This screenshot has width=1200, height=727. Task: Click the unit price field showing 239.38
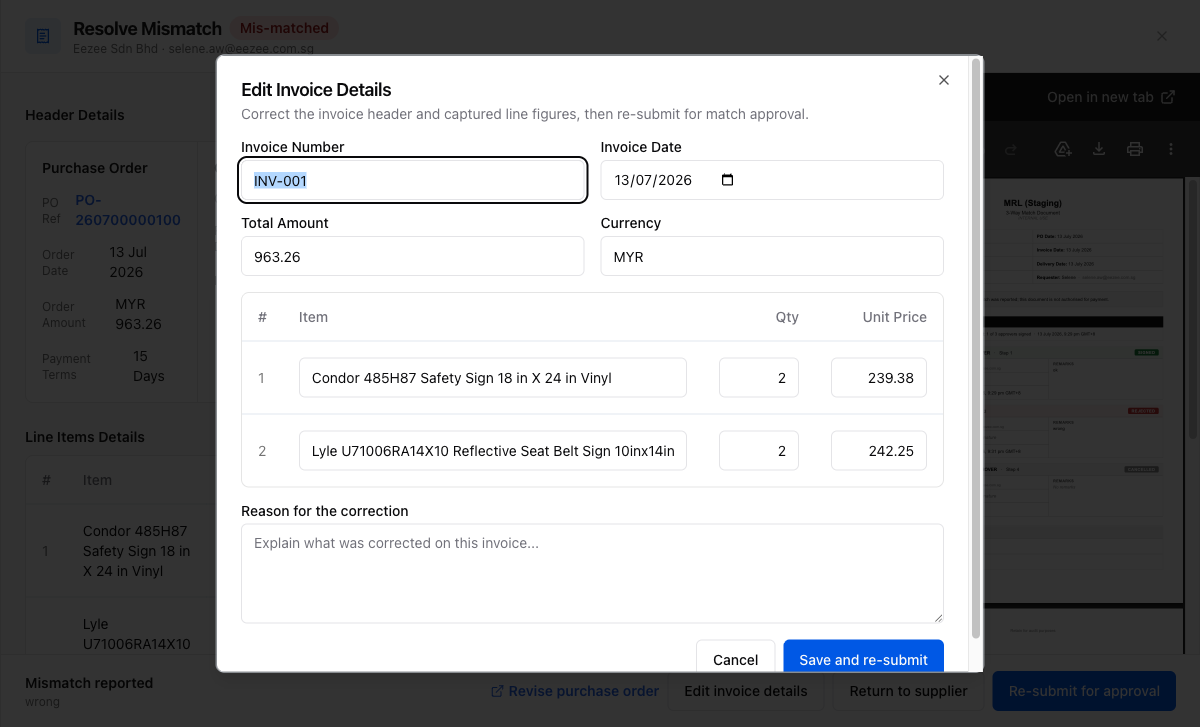pos(879,378)
